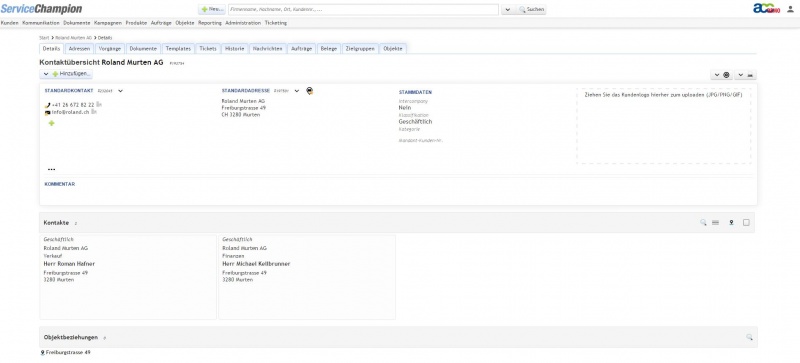800x363 pixels.
Task: Add contact detail via green plus icon
Action: [52, 123]
